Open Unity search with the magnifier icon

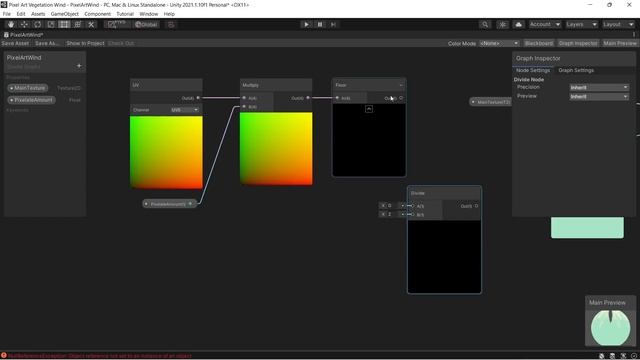(x=485, y=24)
